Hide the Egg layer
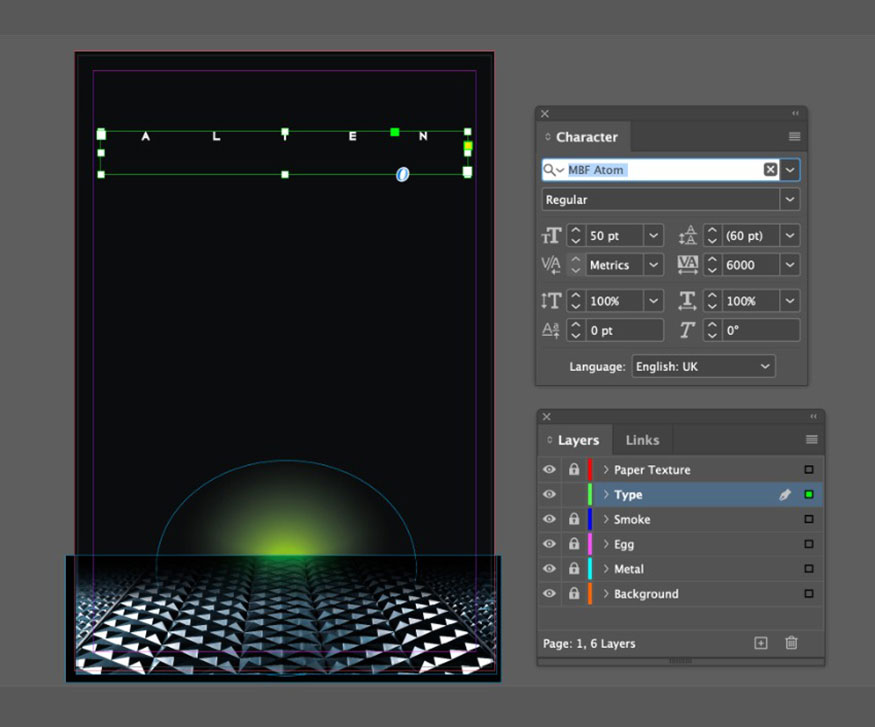The height and width of the screenshot is (727, 875). coord(549,544)
